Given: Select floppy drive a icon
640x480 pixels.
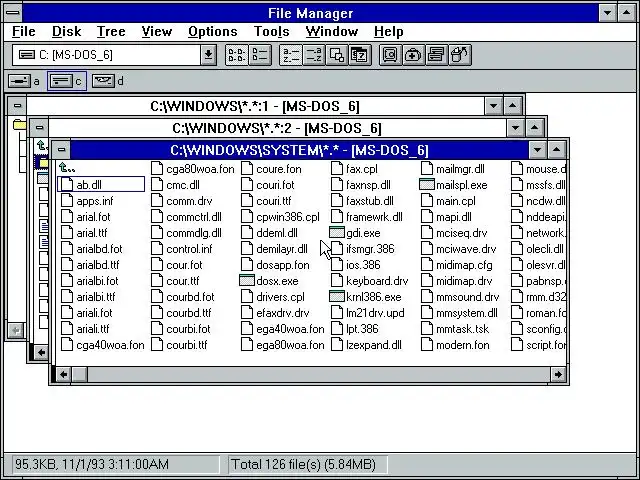Looking at the screenshot, I should [19, 81].
